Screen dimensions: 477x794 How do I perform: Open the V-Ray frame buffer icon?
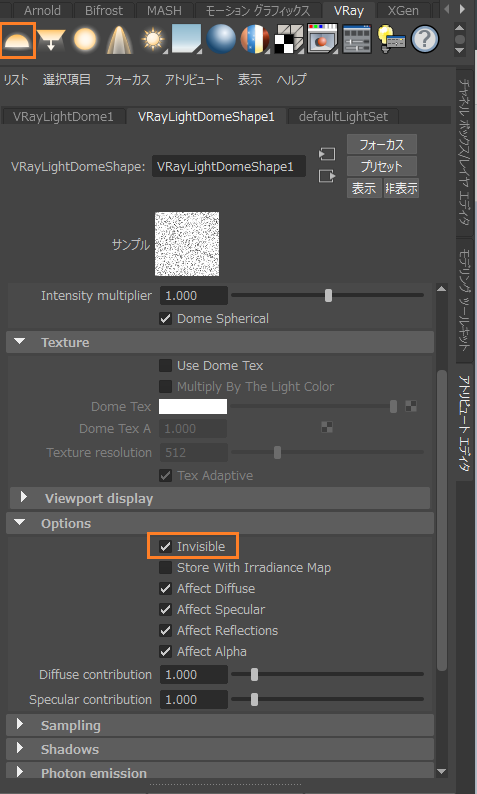322,39
